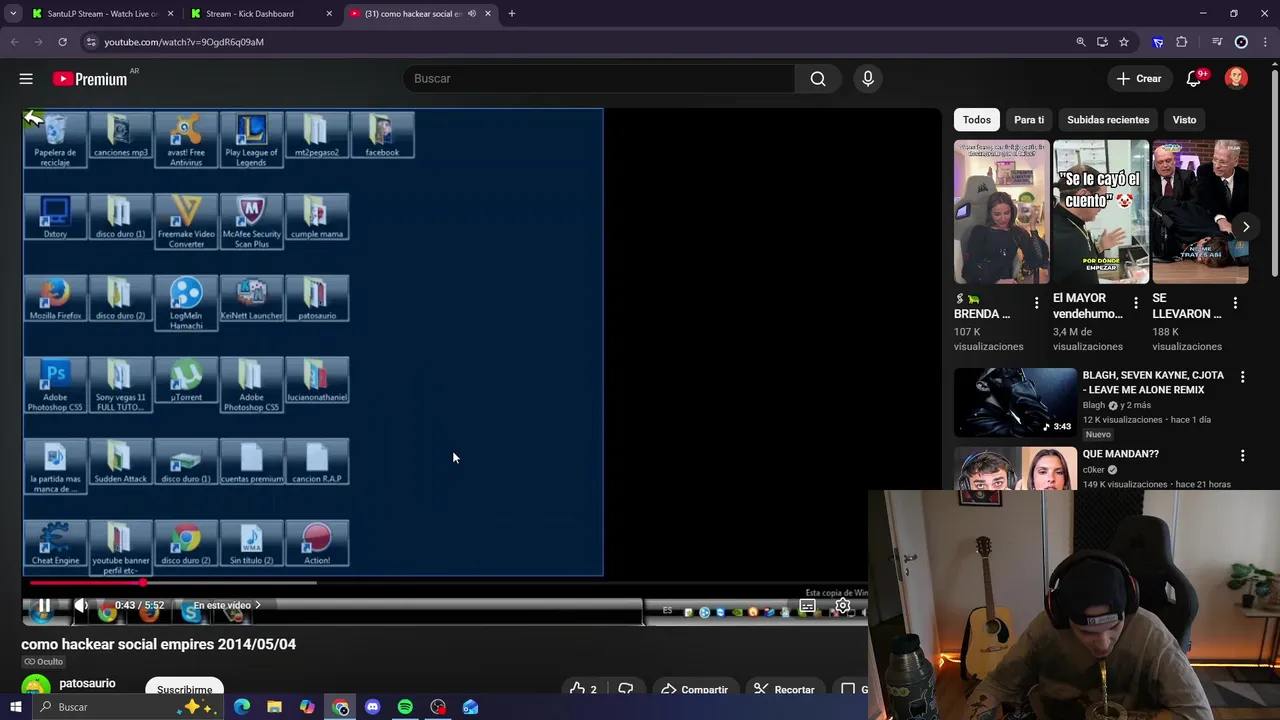
Task: Go to YouTube Premium home logo
Action: [91, 79]
